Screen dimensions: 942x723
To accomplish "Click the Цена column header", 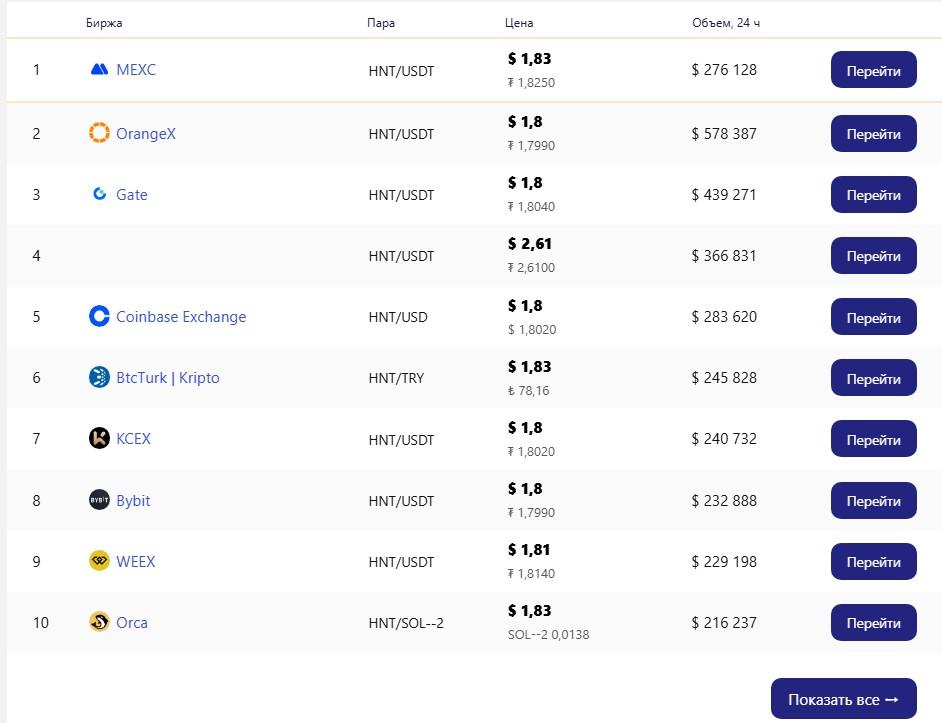I will 519,23.
